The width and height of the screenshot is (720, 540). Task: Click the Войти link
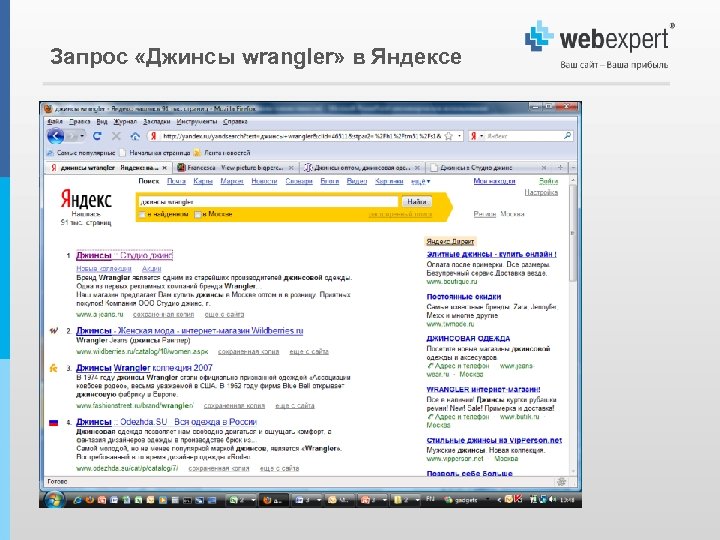[548, 181]
